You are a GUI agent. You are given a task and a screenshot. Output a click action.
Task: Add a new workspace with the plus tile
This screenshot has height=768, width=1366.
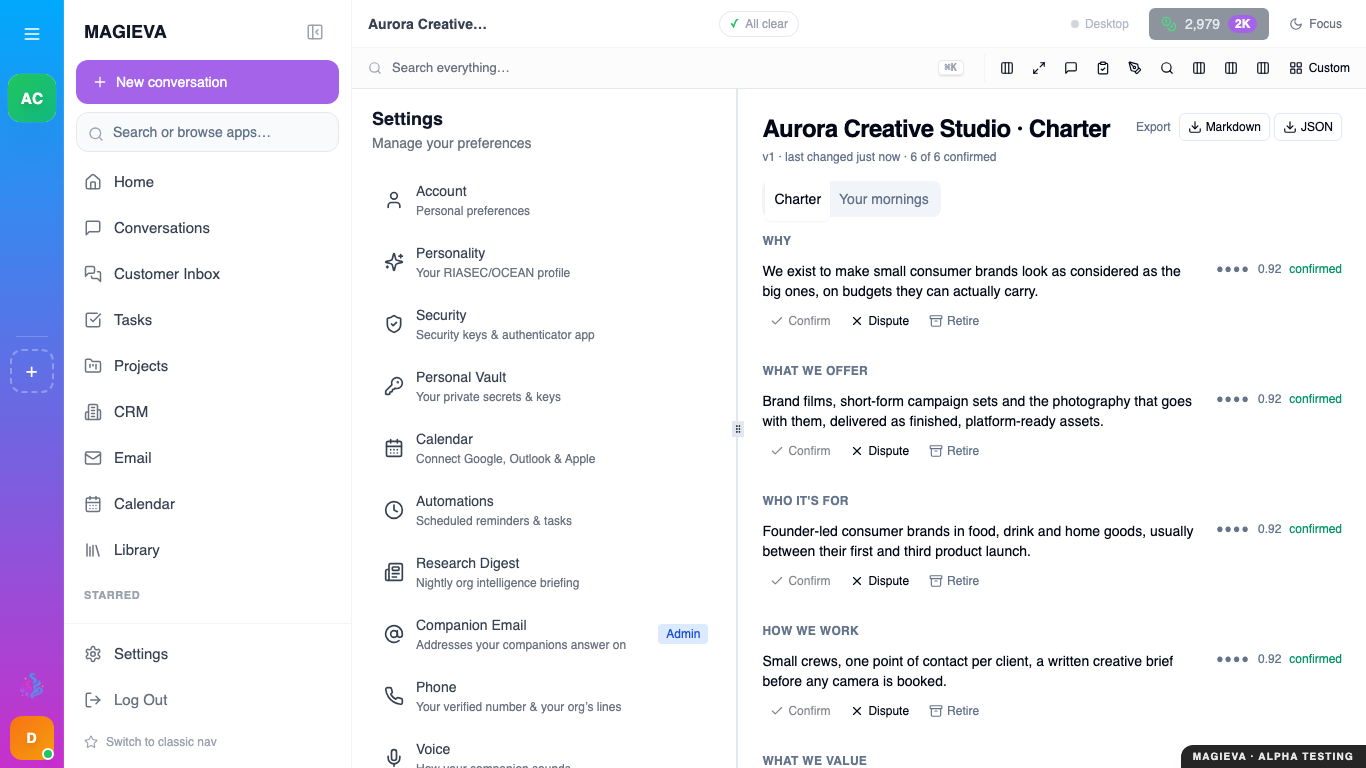[x=32, y=371]
